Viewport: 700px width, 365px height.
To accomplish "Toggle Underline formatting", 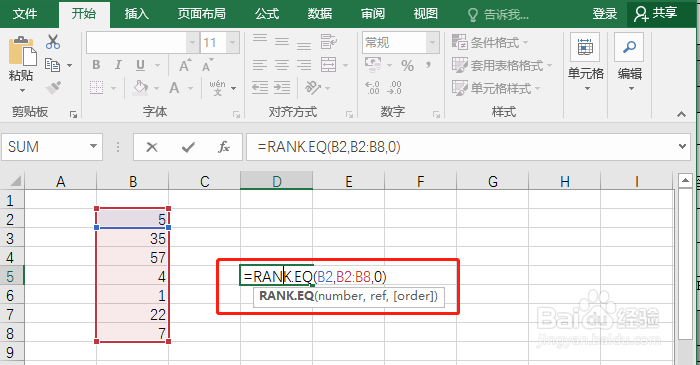I will pos(140,65).
